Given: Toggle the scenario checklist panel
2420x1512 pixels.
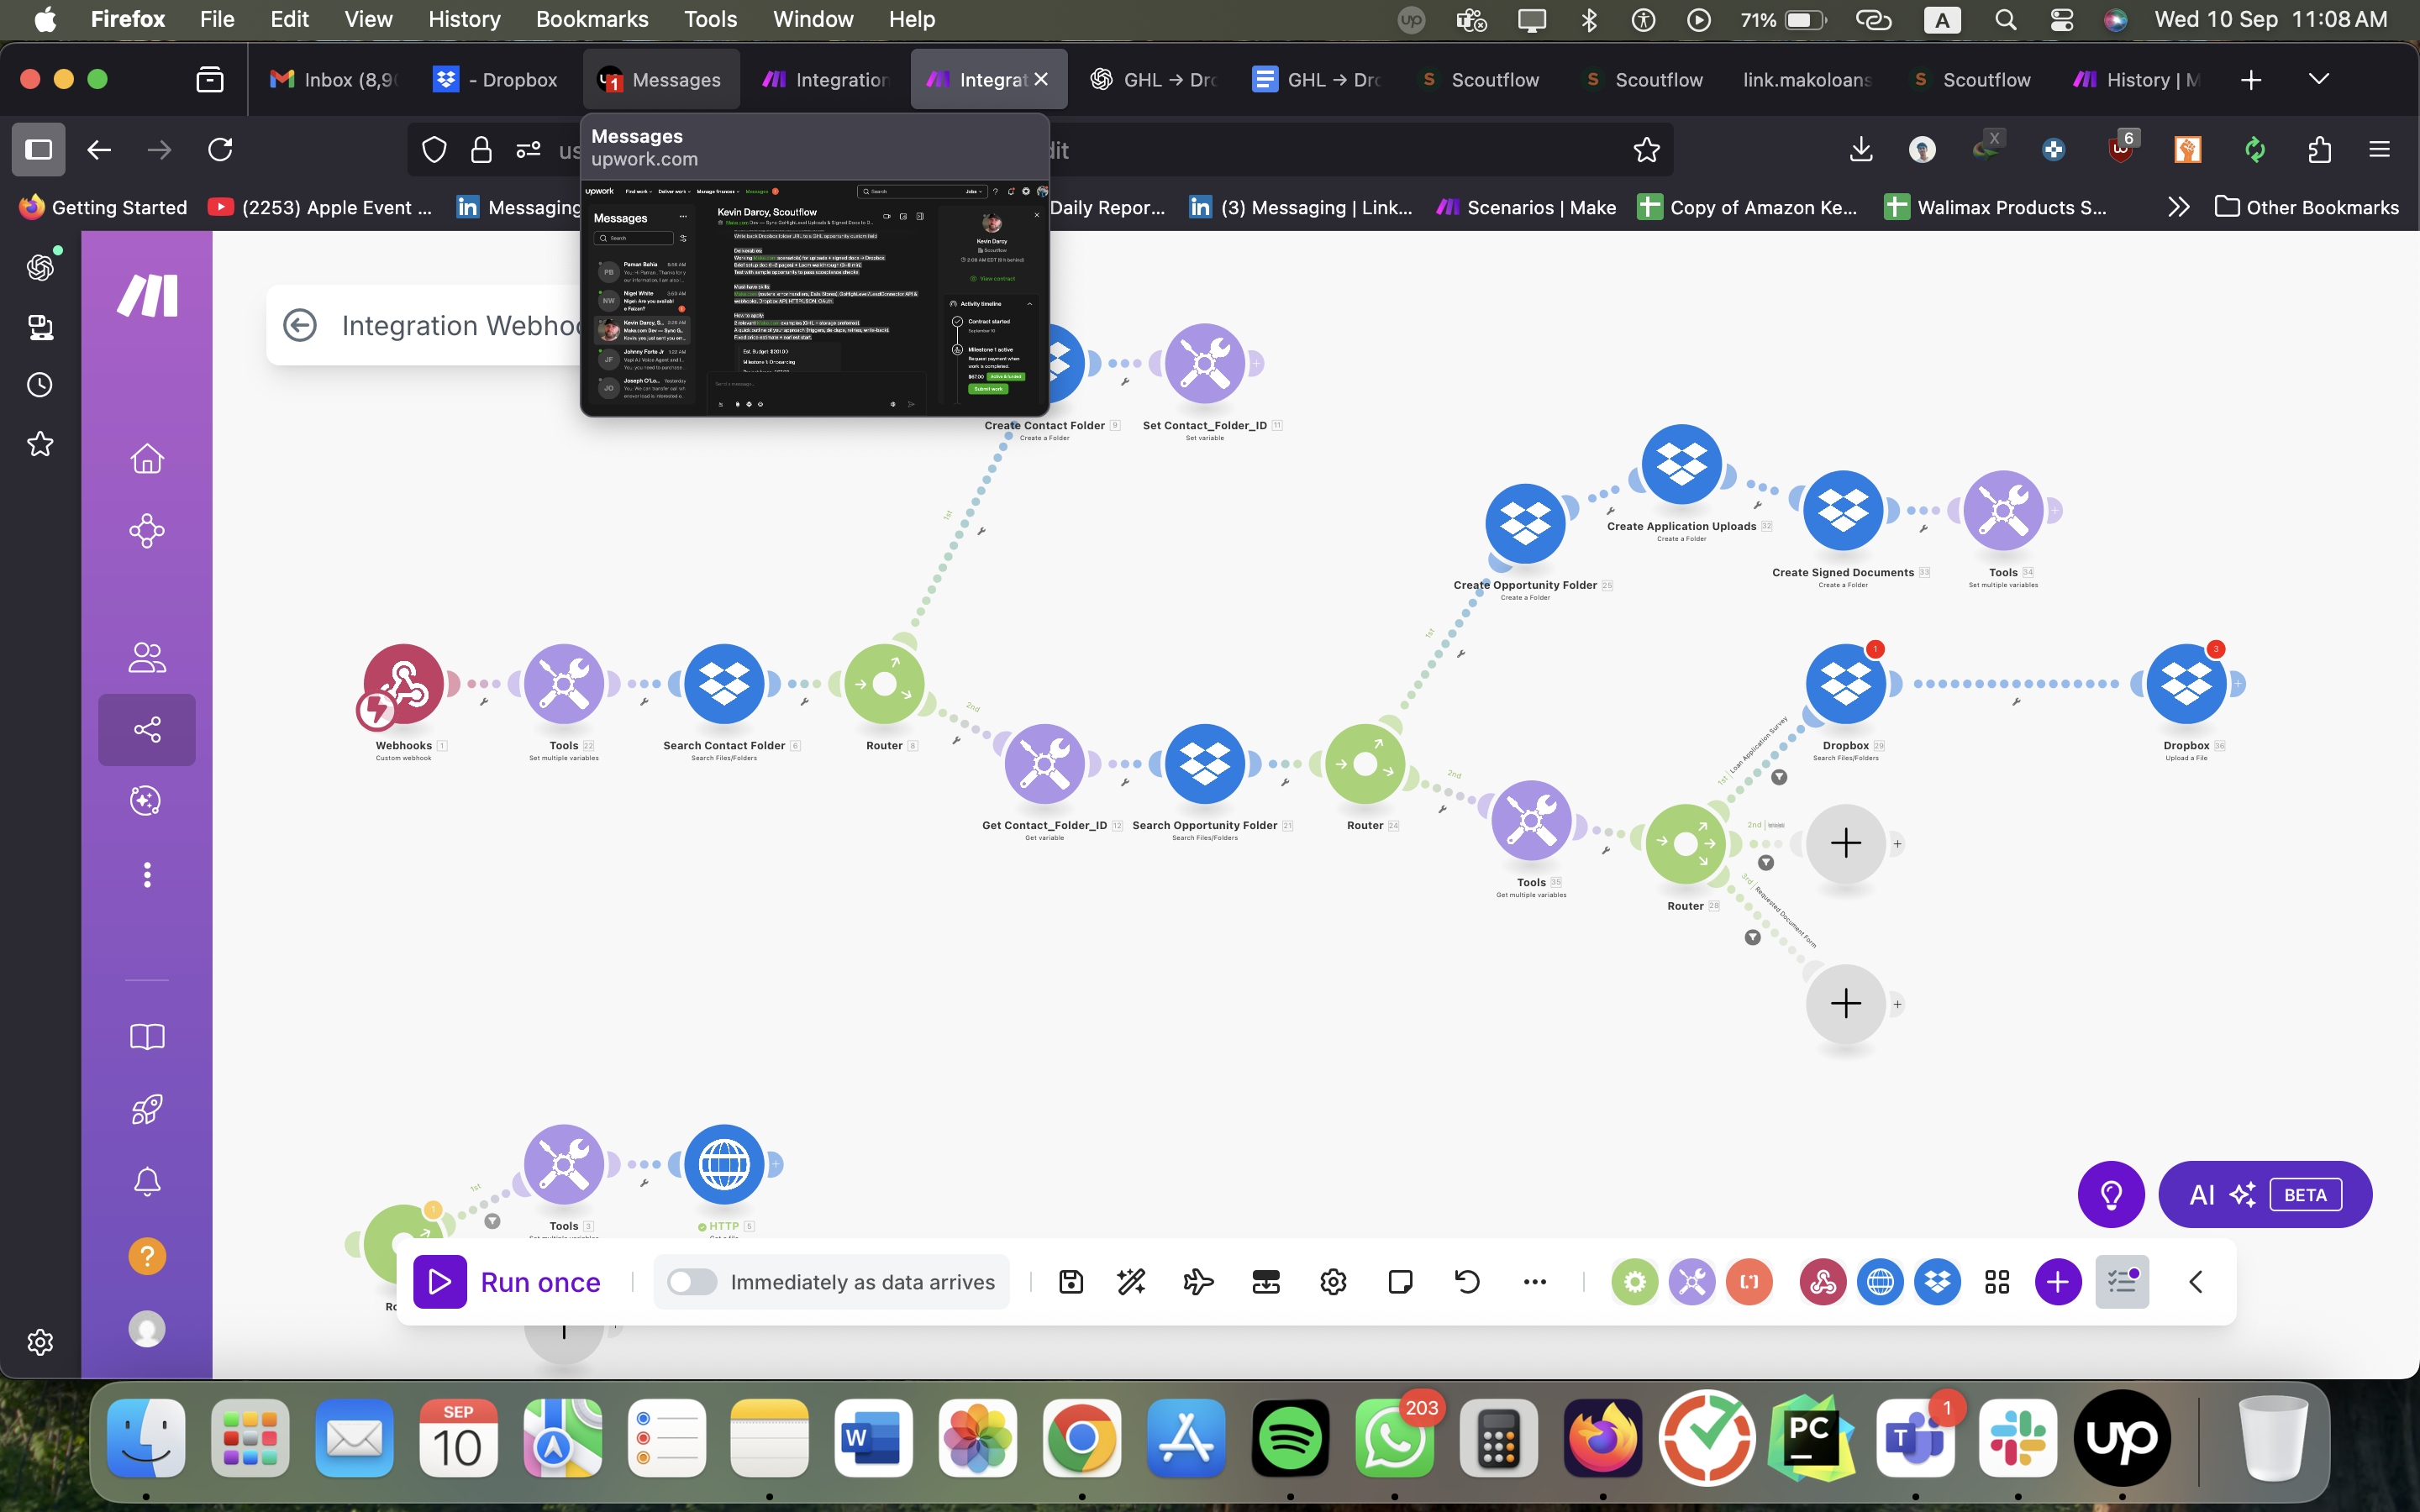Looking at the screenshot, I should 2122,1281.
